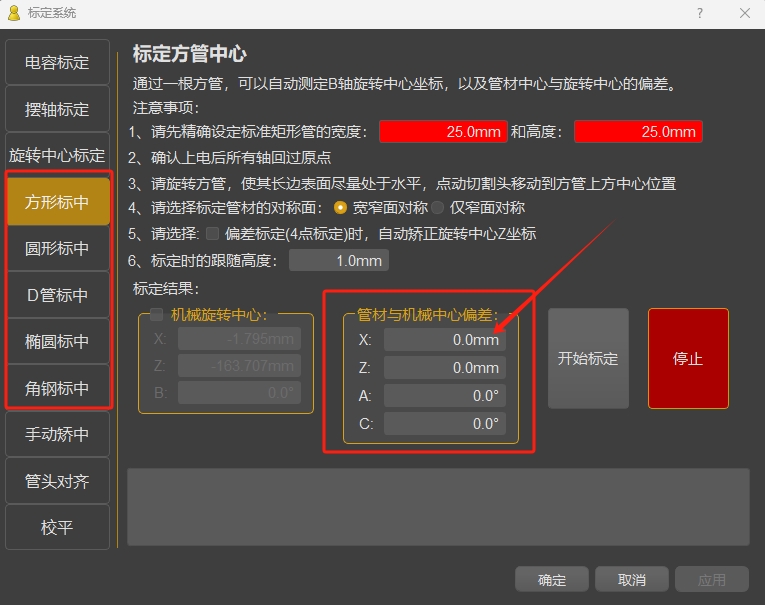Viewport: 765px width, 605px height.
Task: Click the deviation Z field 0.0mm
Action: coord(444,367)
